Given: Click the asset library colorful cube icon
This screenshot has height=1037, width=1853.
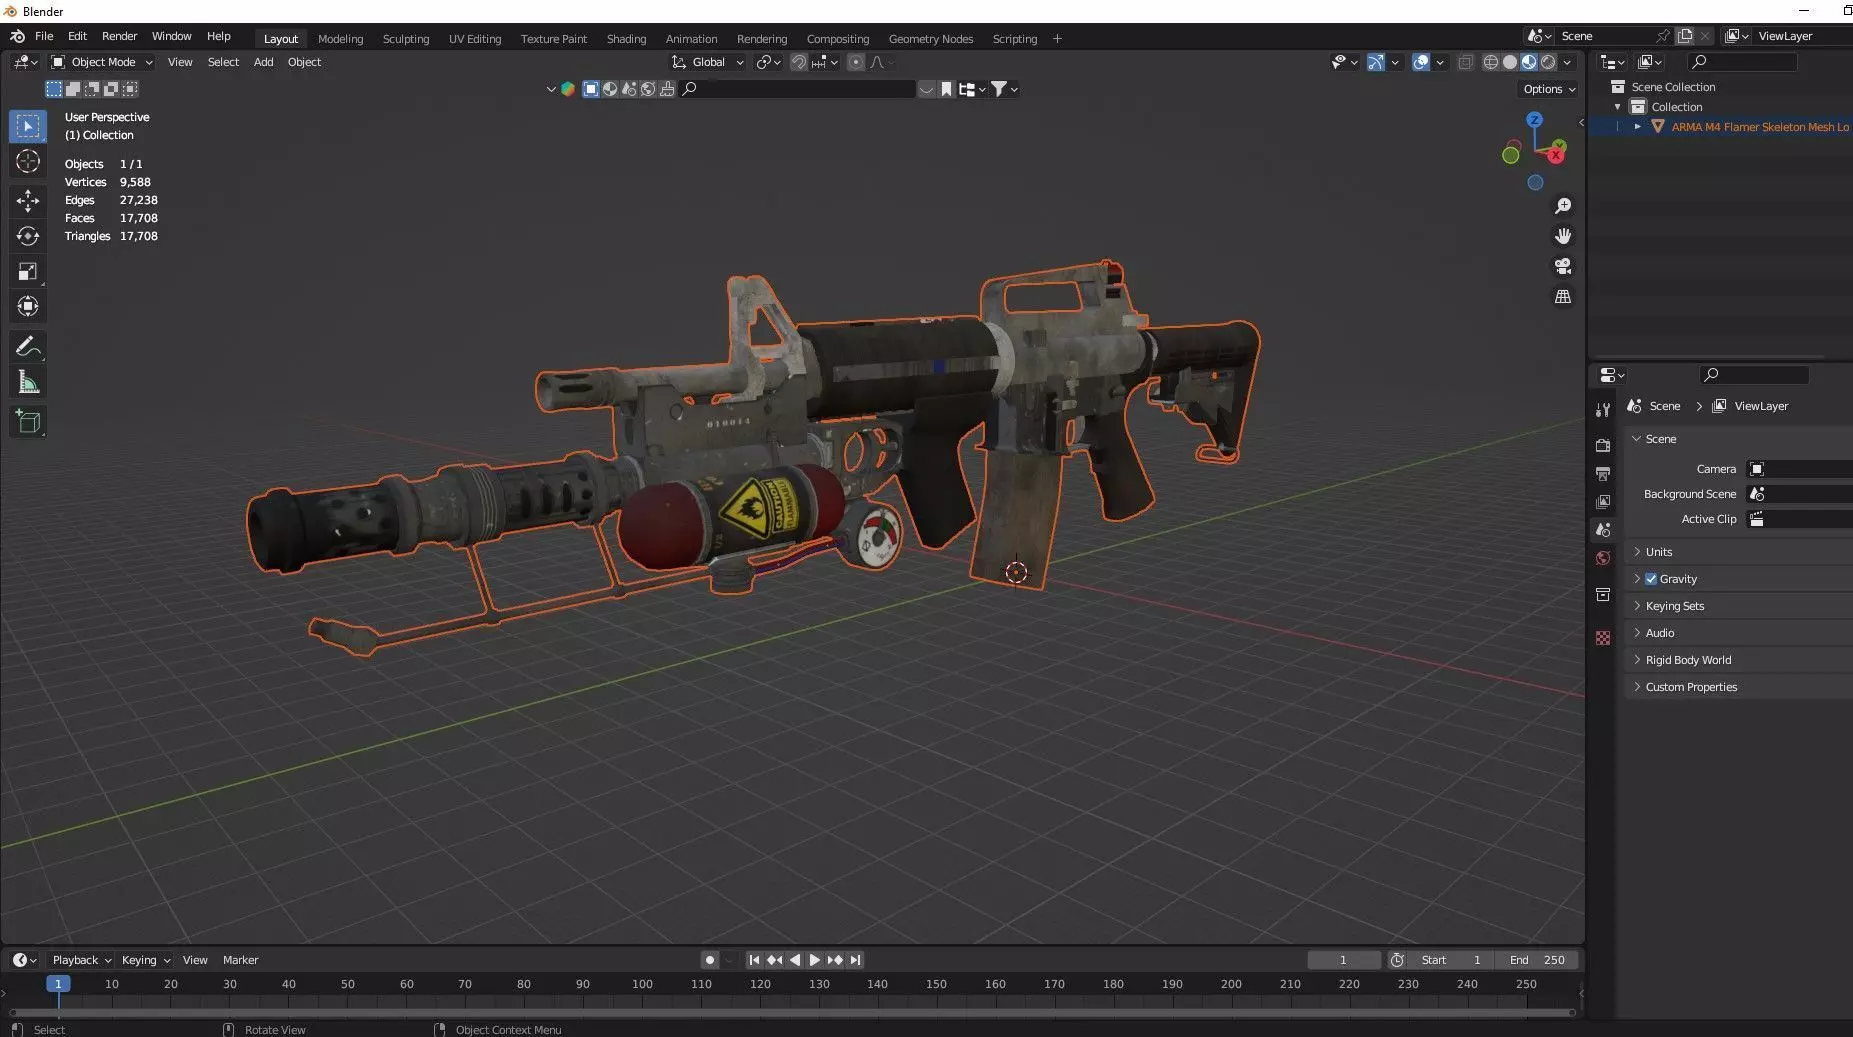Looking at the screenshot, I should pos(568,89).
